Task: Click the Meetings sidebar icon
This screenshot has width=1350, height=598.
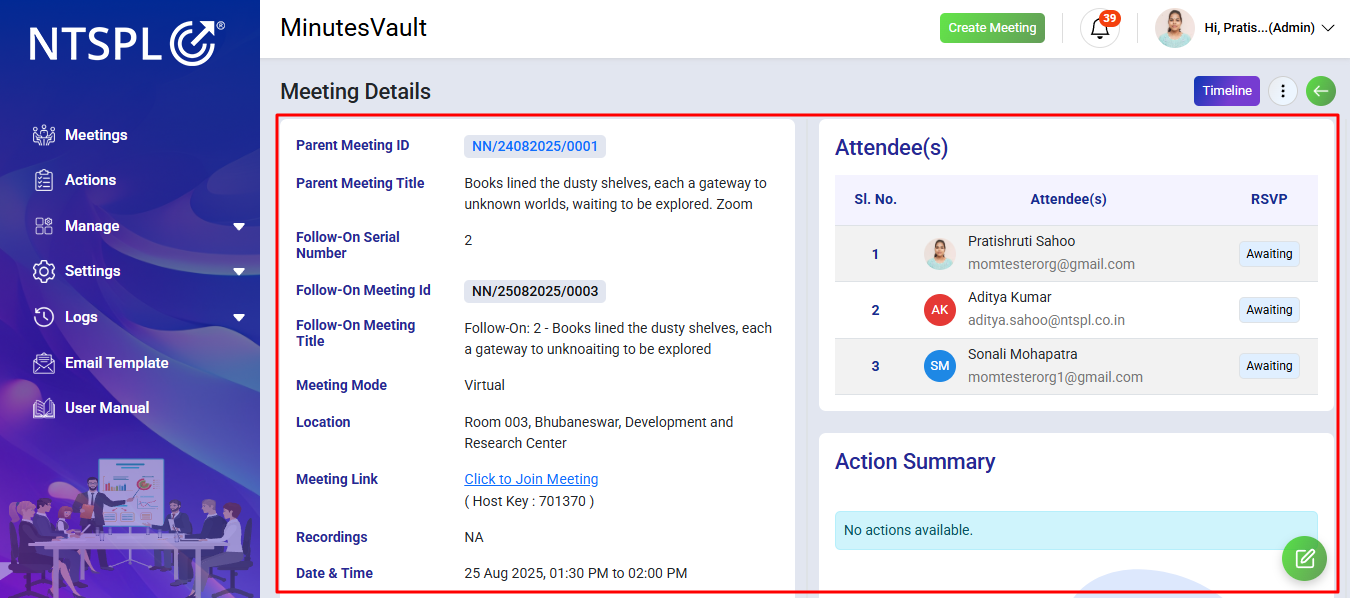Action: (44, 135)
